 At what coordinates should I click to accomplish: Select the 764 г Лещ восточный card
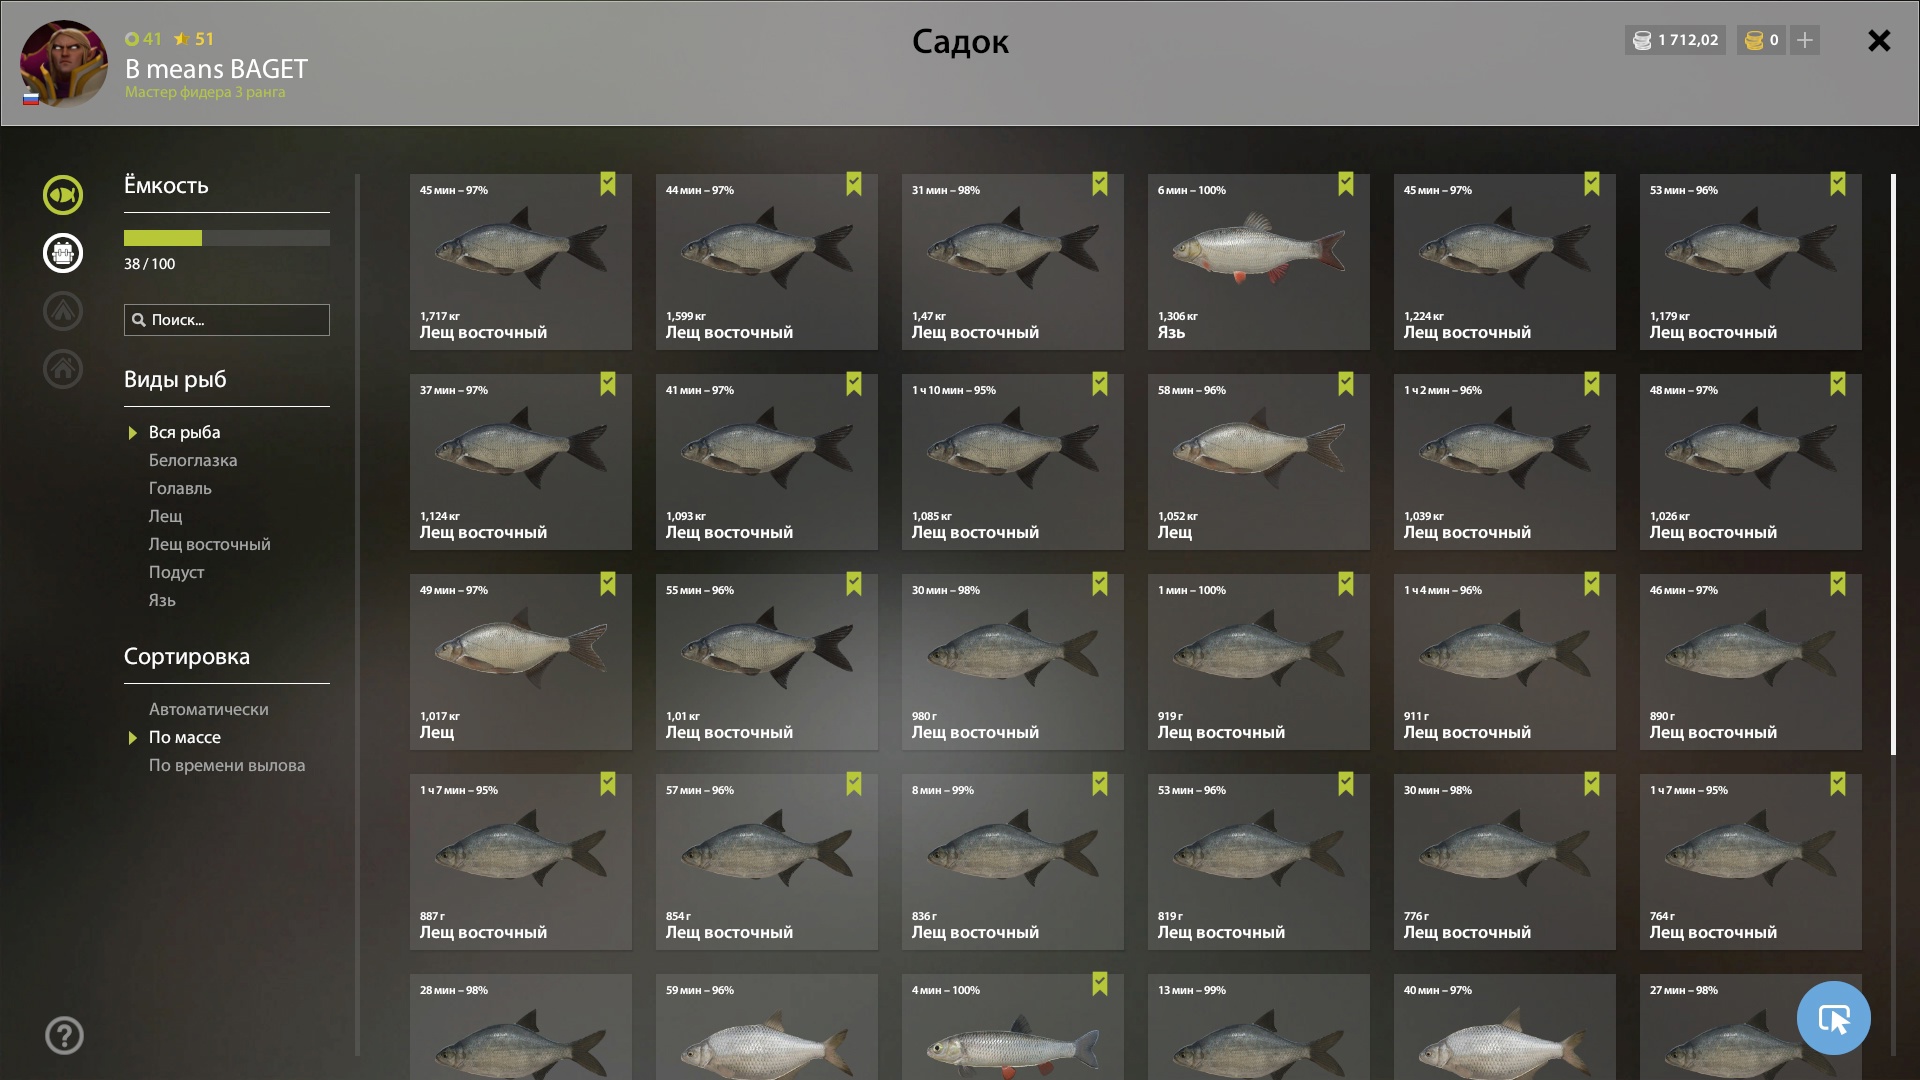[x=1750, y=862]
